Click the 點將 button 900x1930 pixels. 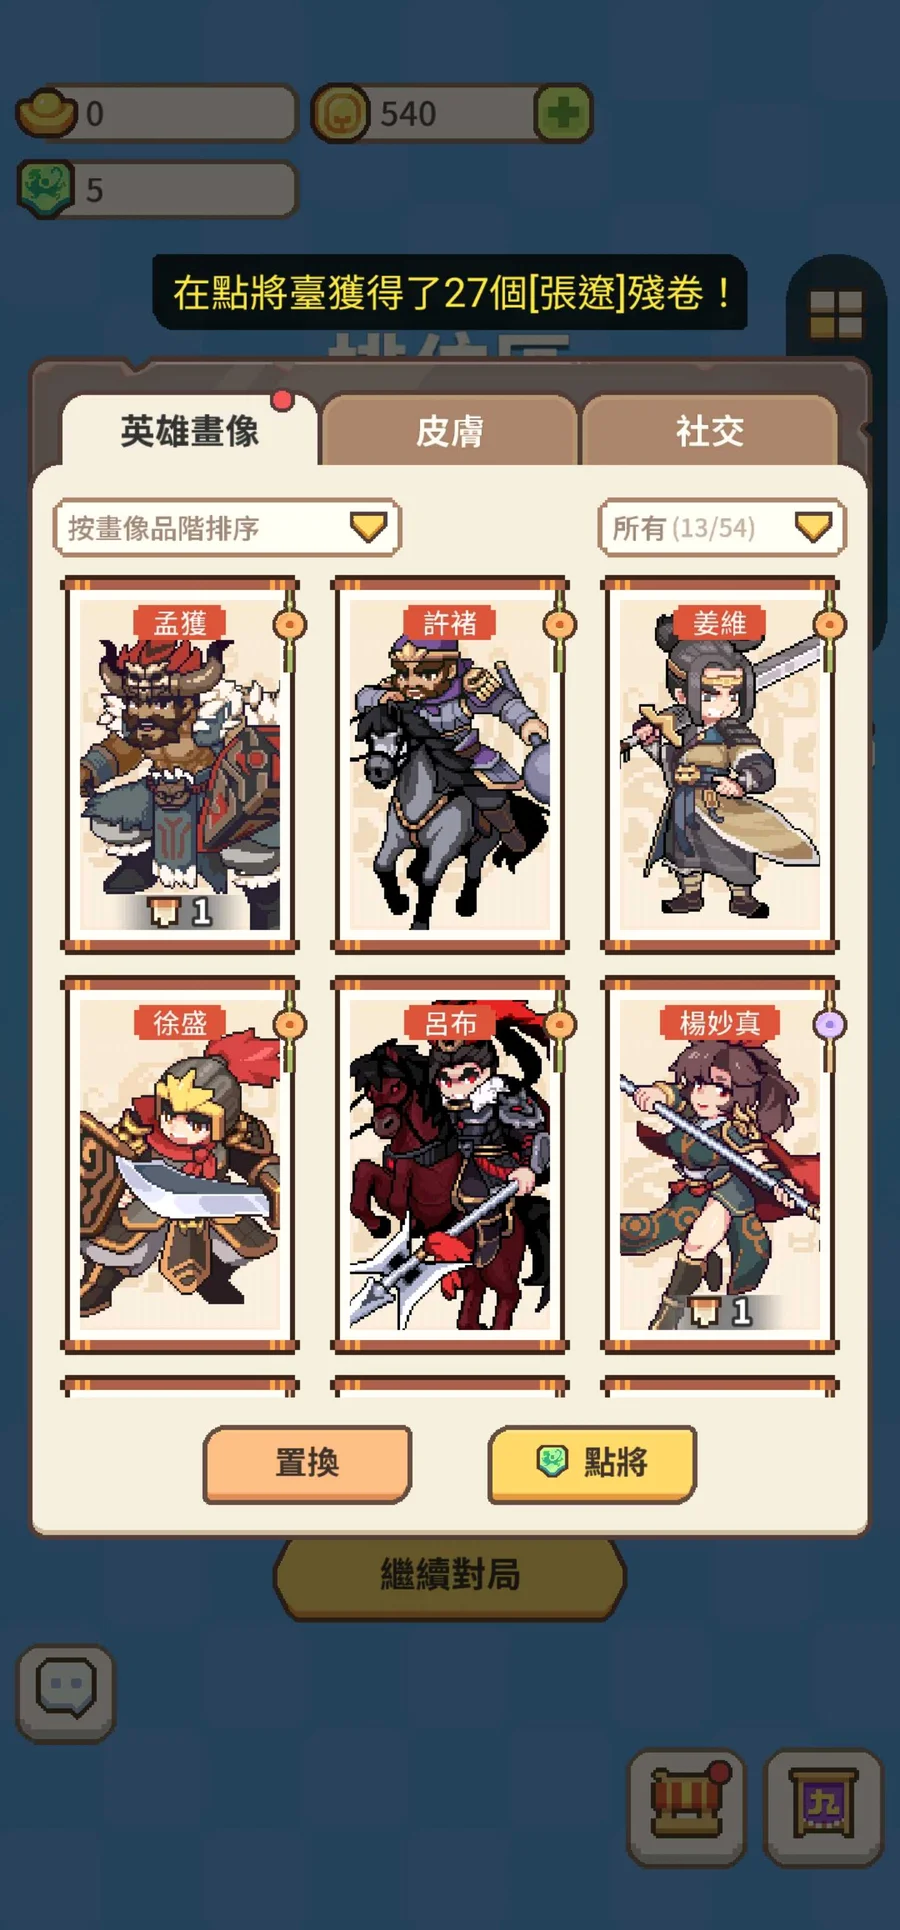[x=592, y=1464]
